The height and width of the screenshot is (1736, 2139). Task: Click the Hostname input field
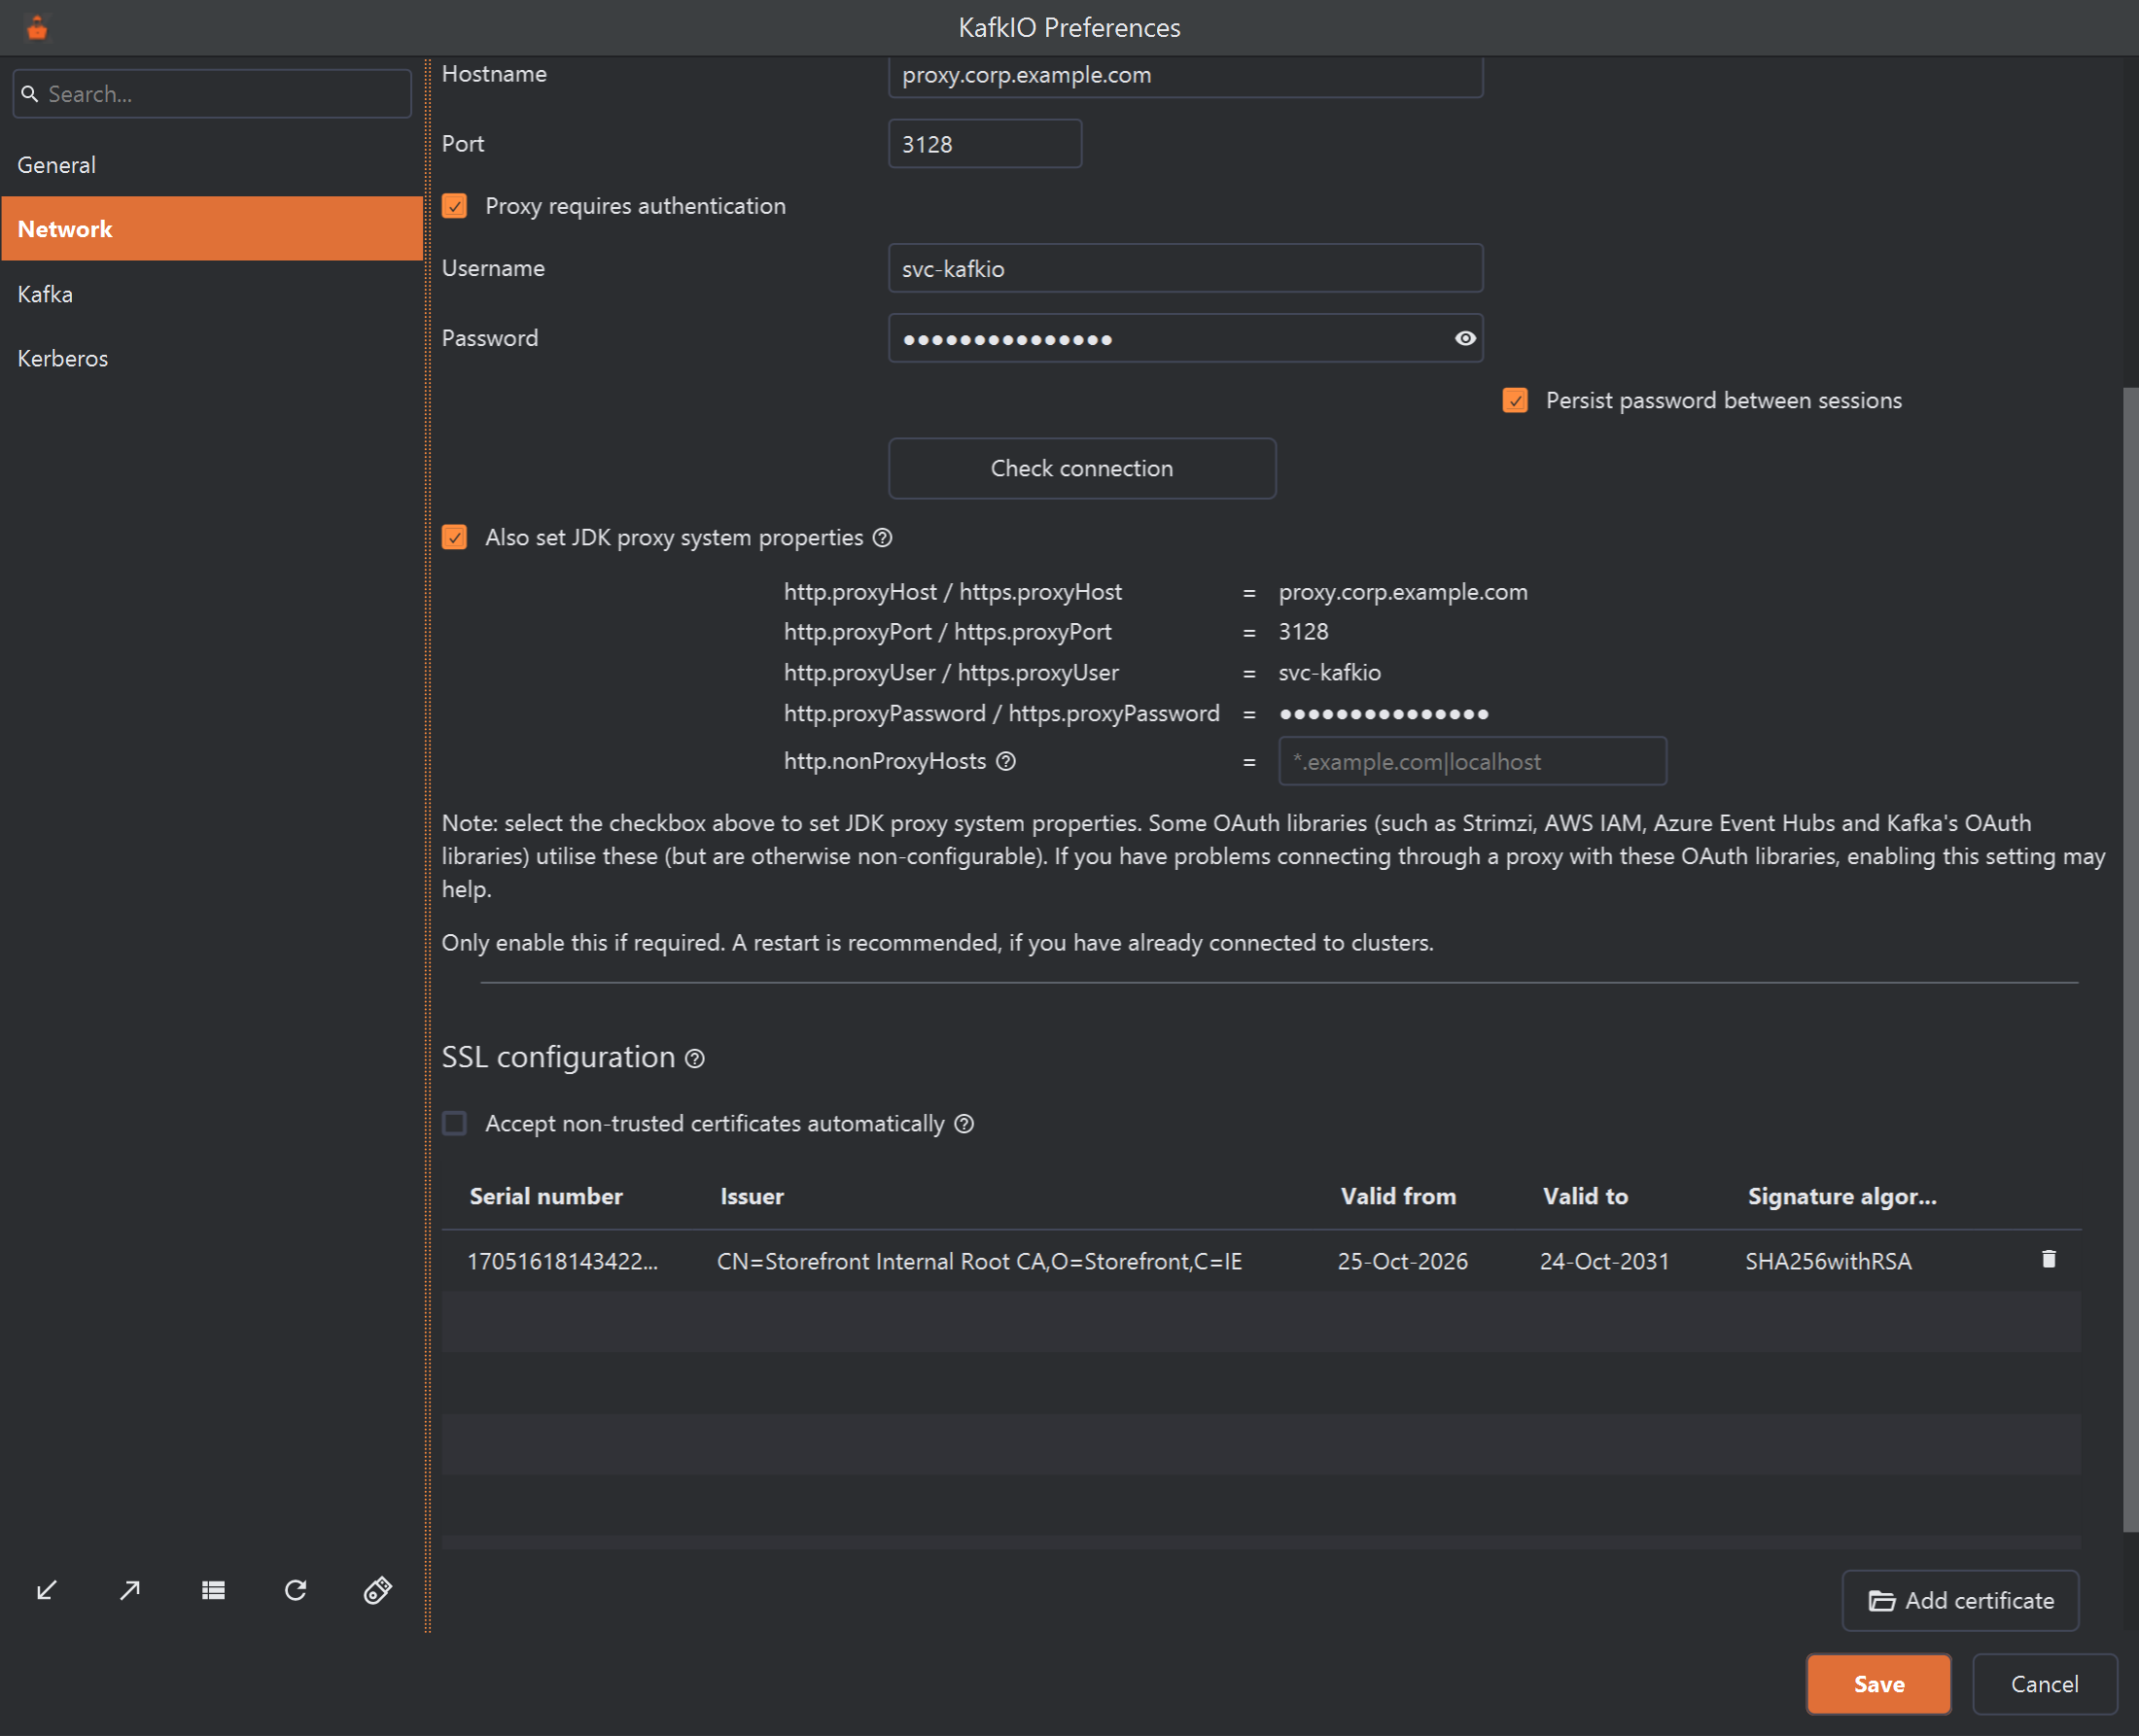pyautogui.click(x=1185, y=76)
